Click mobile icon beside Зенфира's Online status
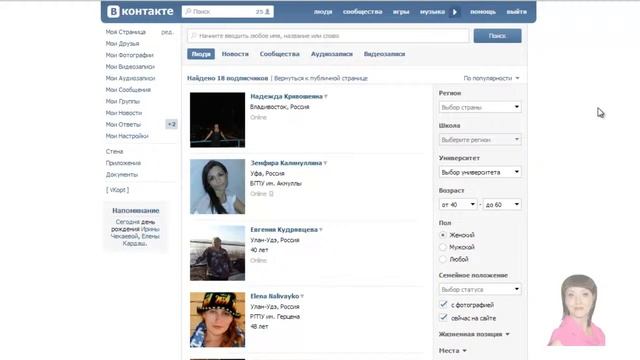The width and height of the screenshot is (640, 360). coord(271,194)
